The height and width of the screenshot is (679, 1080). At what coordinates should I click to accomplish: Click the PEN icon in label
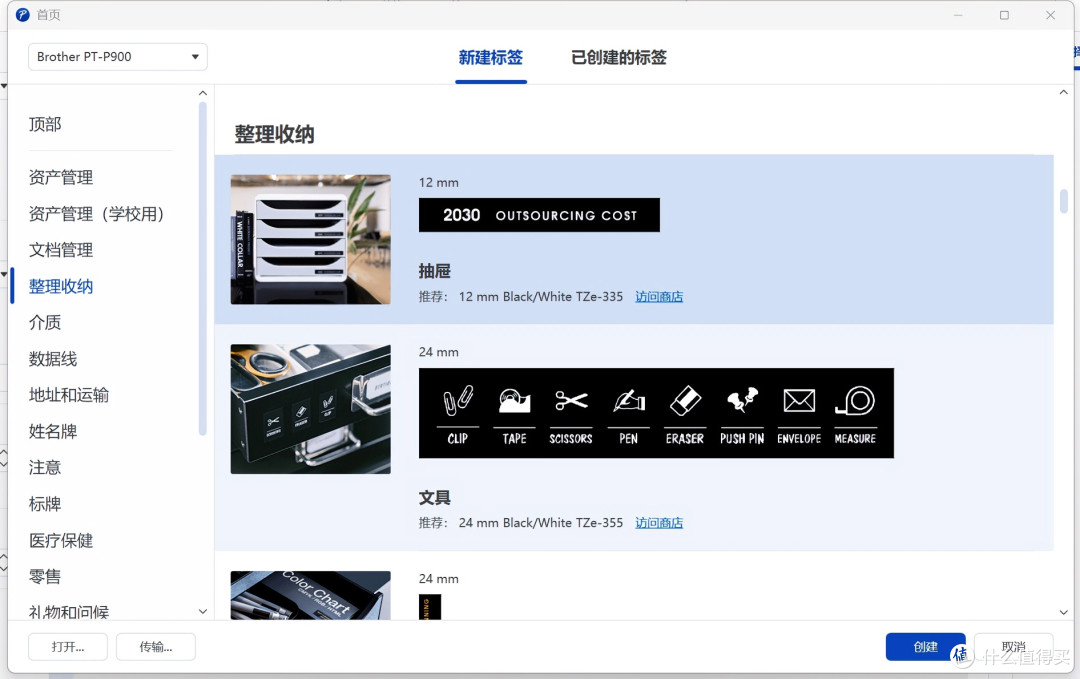[629, 400]
